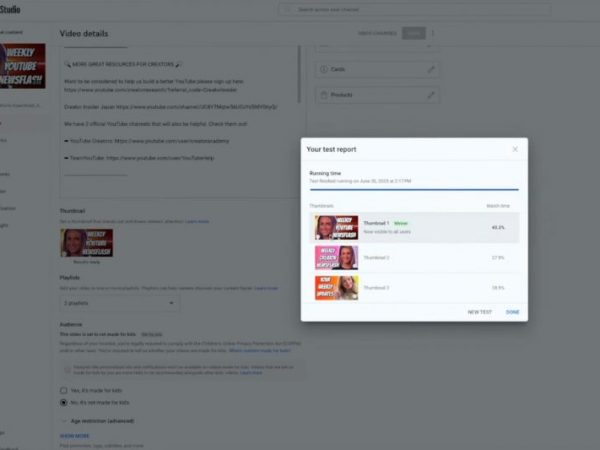The height and width of the screenshot is (450, 600).
Task: Click the search across your channel field
Action: click(x=415, y=9)
